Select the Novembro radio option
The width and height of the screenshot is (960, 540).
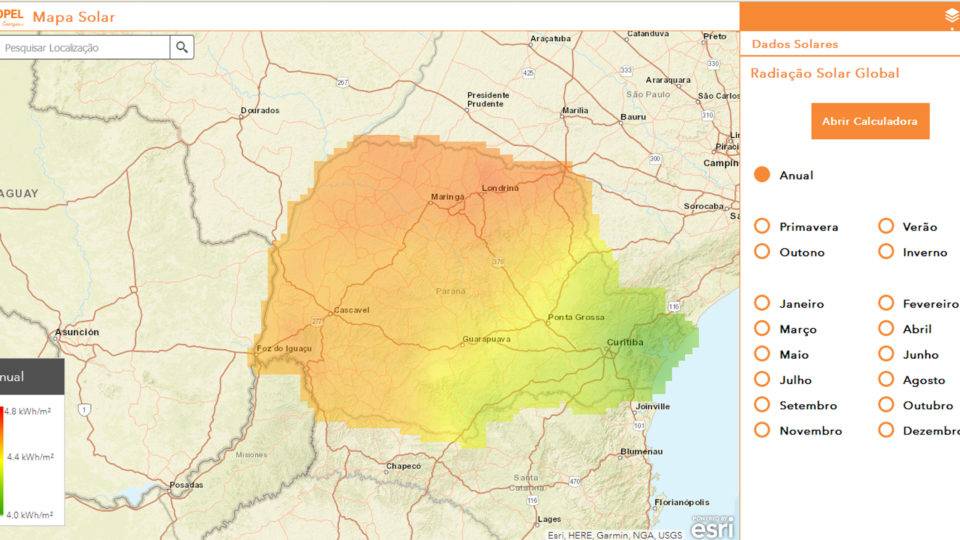[x=762, y=430]
